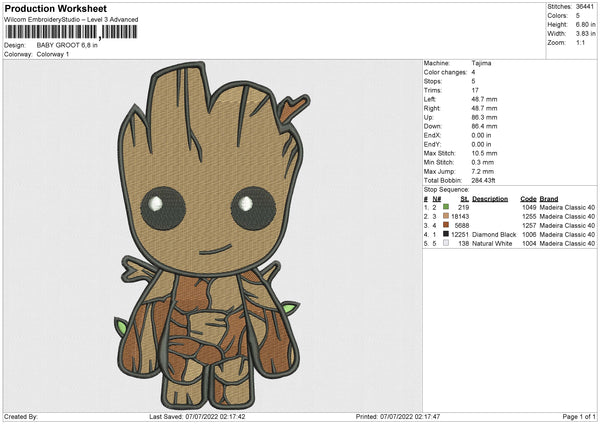Click the Machine value 'Tajima'
600x424 pixels.
tap(481, 63)
